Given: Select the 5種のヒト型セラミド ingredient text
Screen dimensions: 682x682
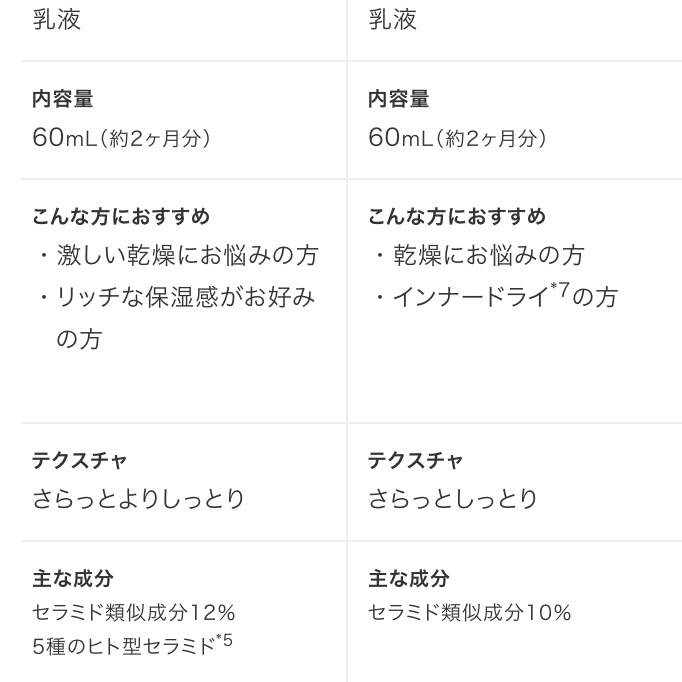Looking at the screenshot, I should click(124, 646).
